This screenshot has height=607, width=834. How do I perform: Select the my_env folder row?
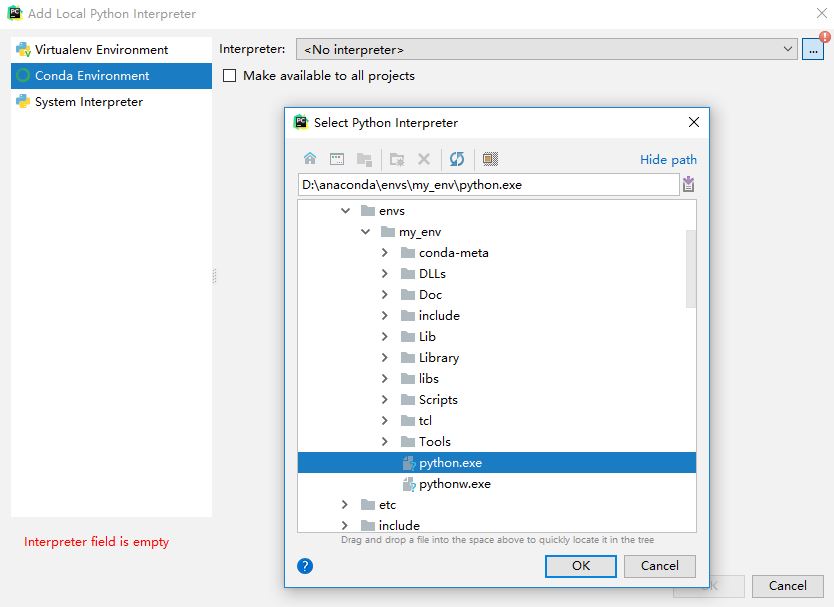point(497,232)
